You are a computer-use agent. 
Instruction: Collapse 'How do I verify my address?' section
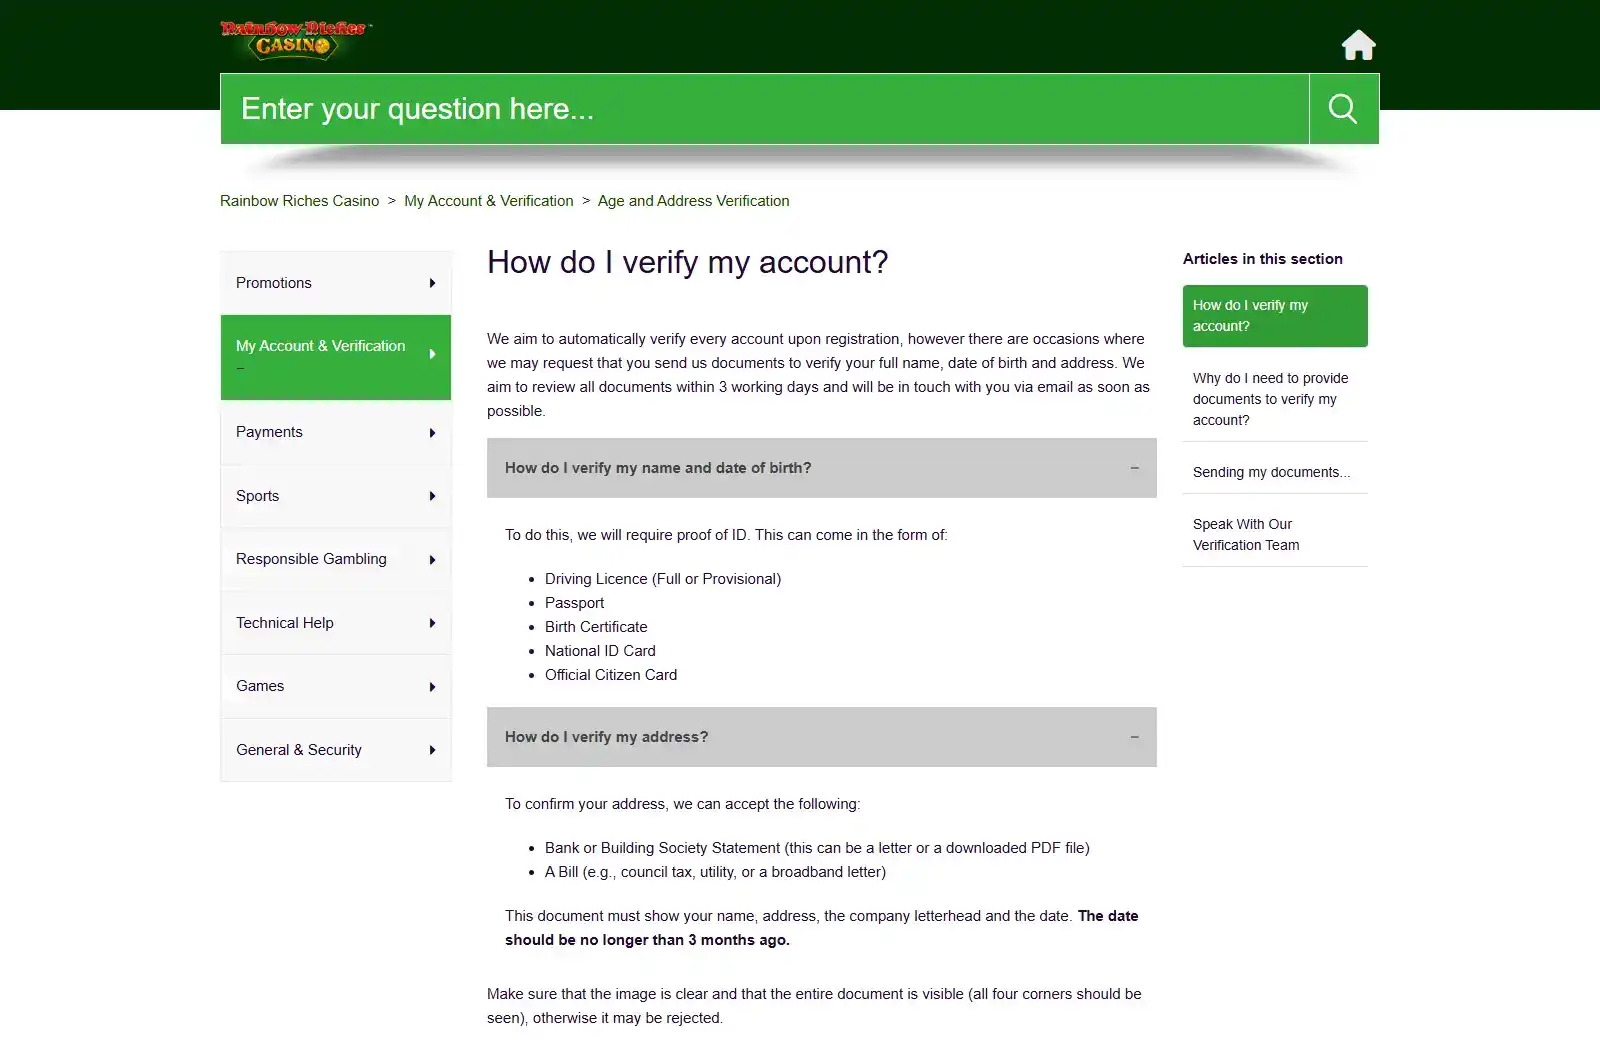(x=822, y=737)
